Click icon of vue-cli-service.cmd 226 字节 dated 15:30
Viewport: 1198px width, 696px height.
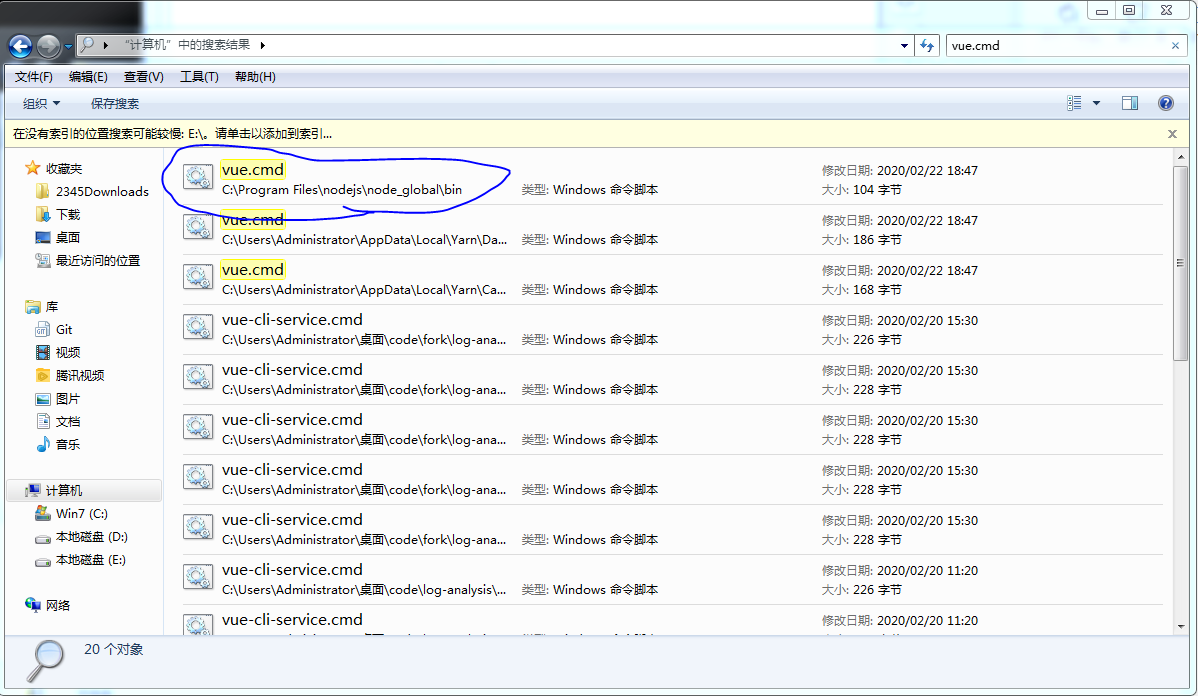click(x=198, y=327)
